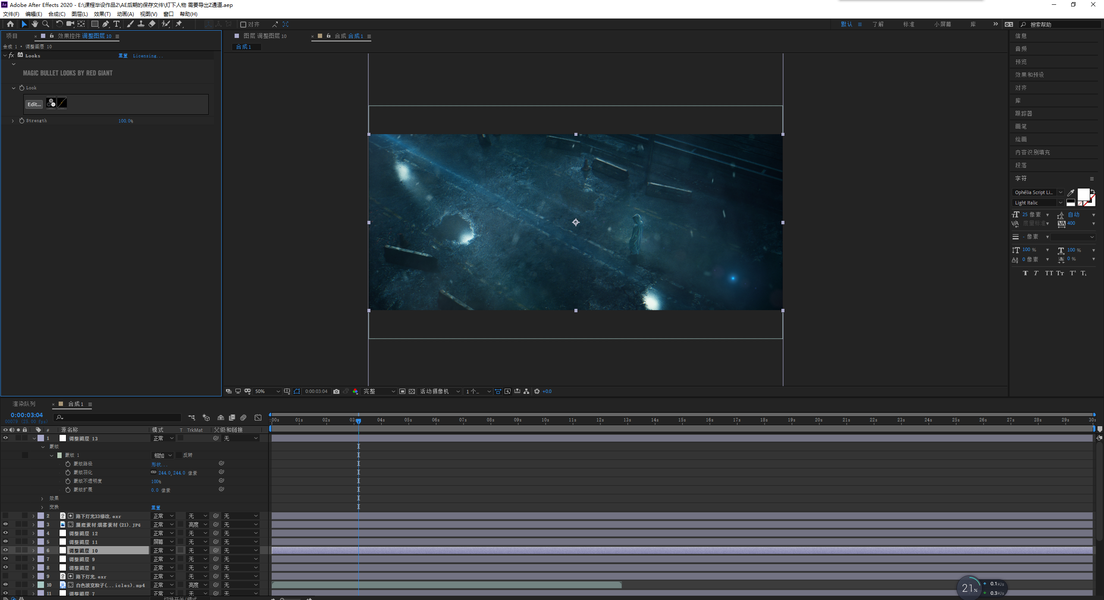Click the white fill color swatch

[x=1084, y=194]
